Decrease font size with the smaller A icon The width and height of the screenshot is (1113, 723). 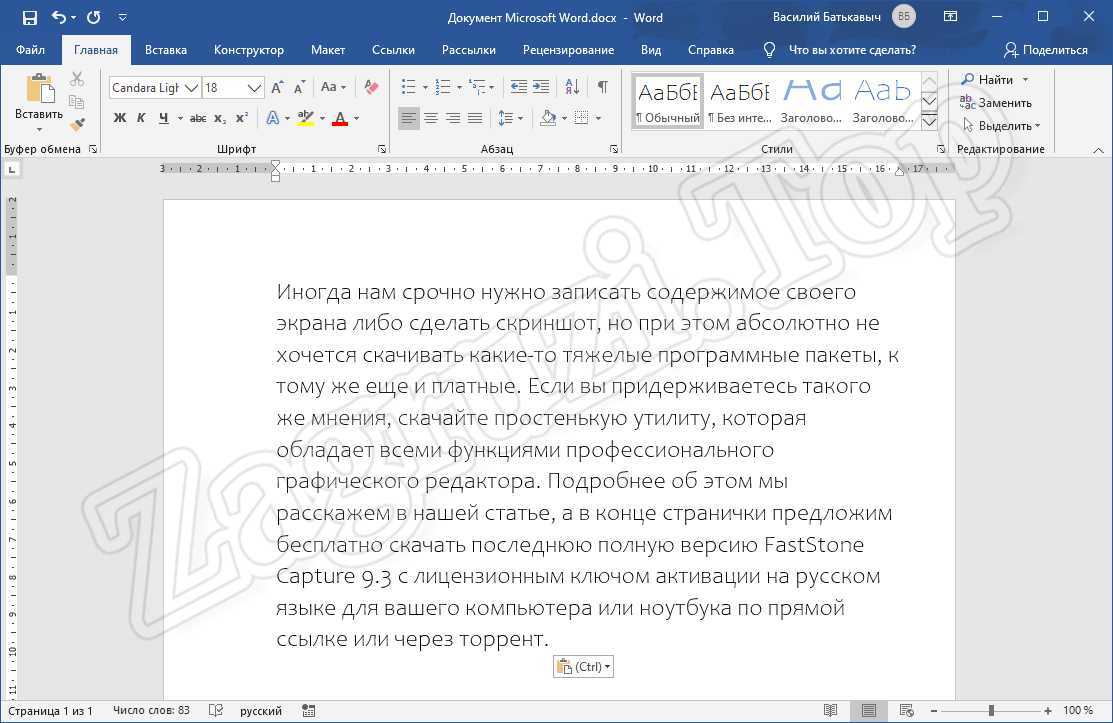(x=300, y=88)
